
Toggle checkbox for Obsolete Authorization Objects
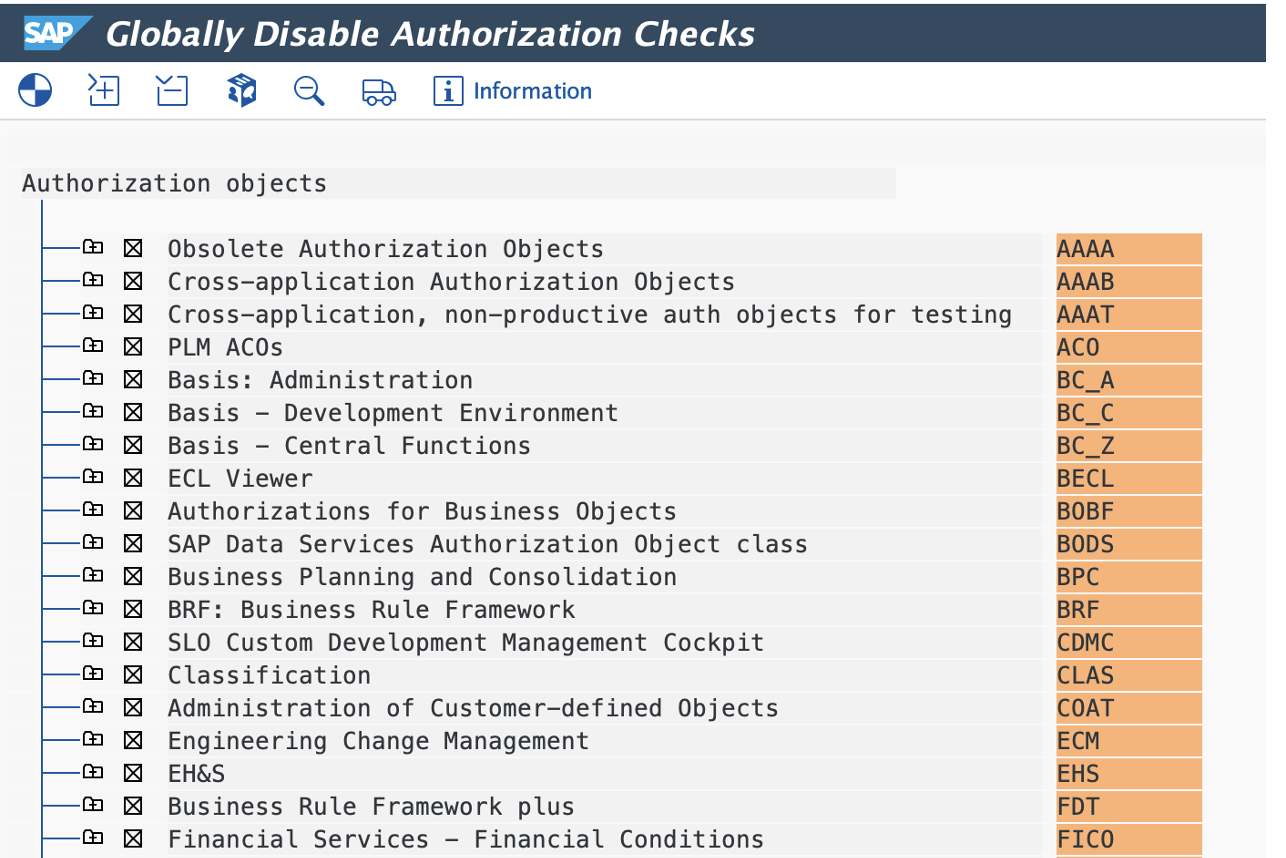[133, 248]
